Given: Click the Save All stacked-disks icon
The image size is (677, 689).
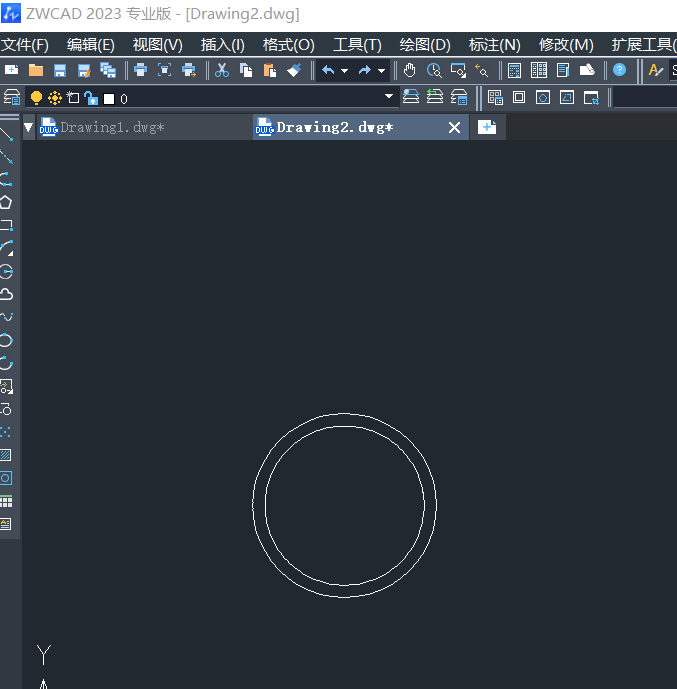Looking at the screenshot, I should point(108,70).
